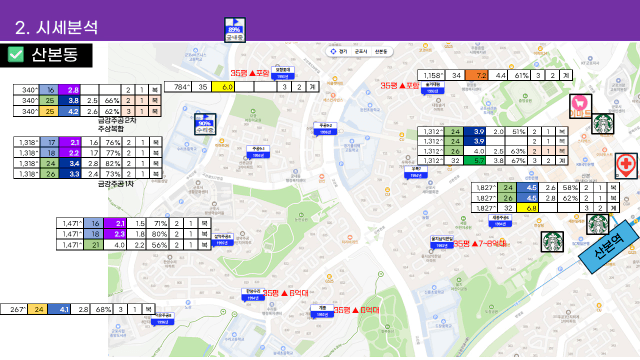The height and width of the screenshot is (360, 640).
Task: Select 경기 in the map breadcrumb
Action: click(343, 51)
